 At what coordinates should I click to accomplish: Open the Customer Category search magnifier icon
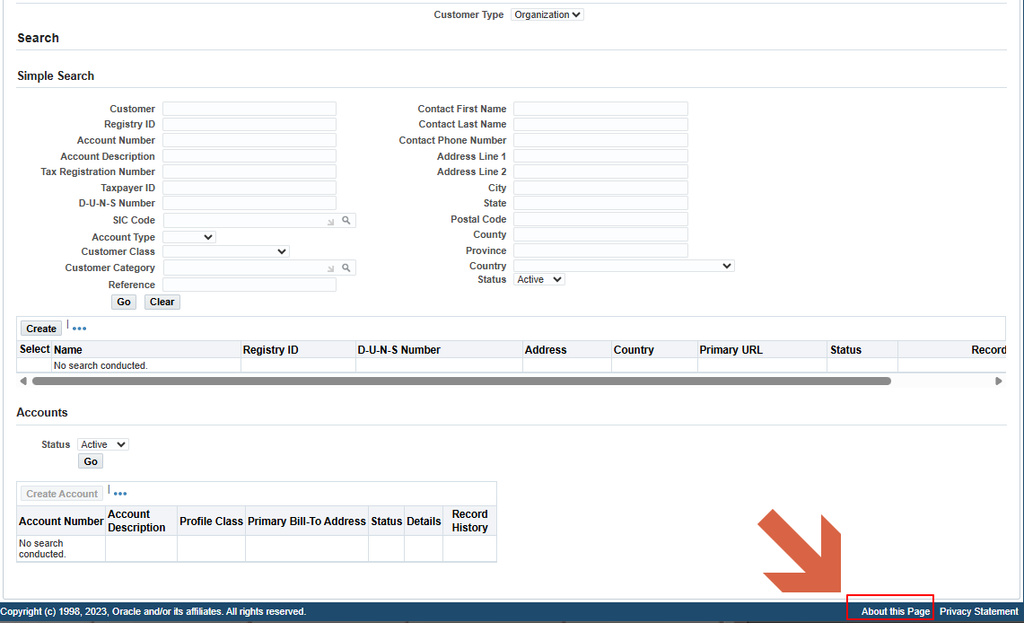pos(346,268)
